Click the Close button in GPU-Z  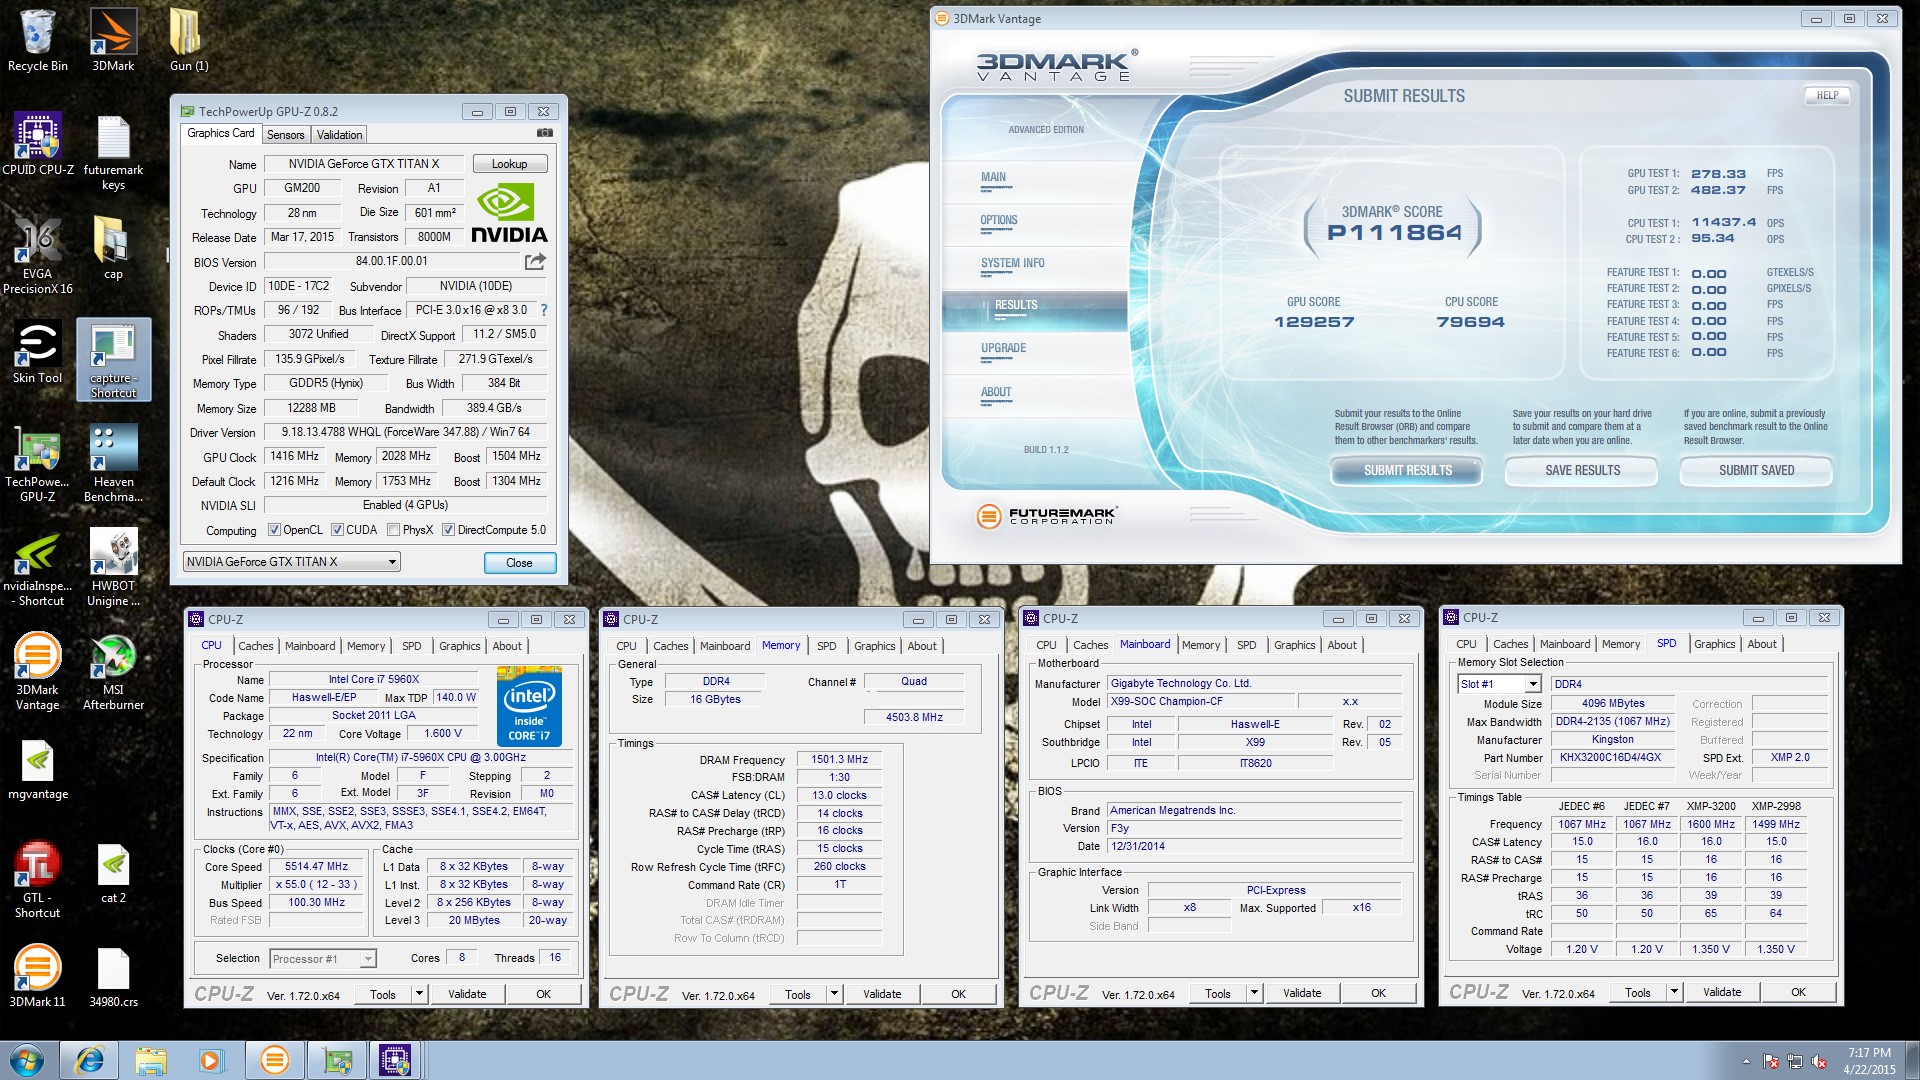[519, 563]
